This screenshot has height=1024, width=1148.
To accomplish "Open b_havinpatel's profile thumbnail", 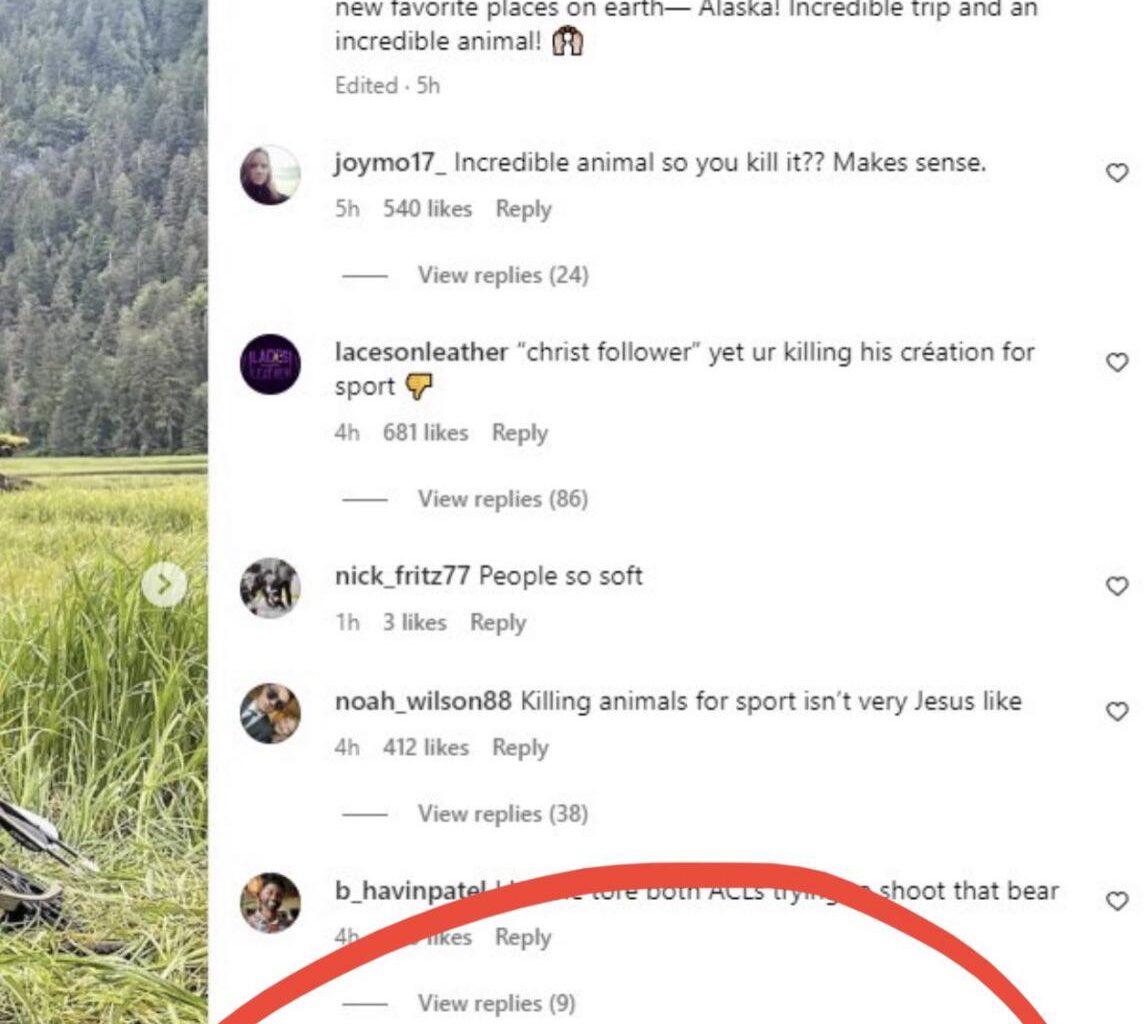I will [x=270, y=901].
